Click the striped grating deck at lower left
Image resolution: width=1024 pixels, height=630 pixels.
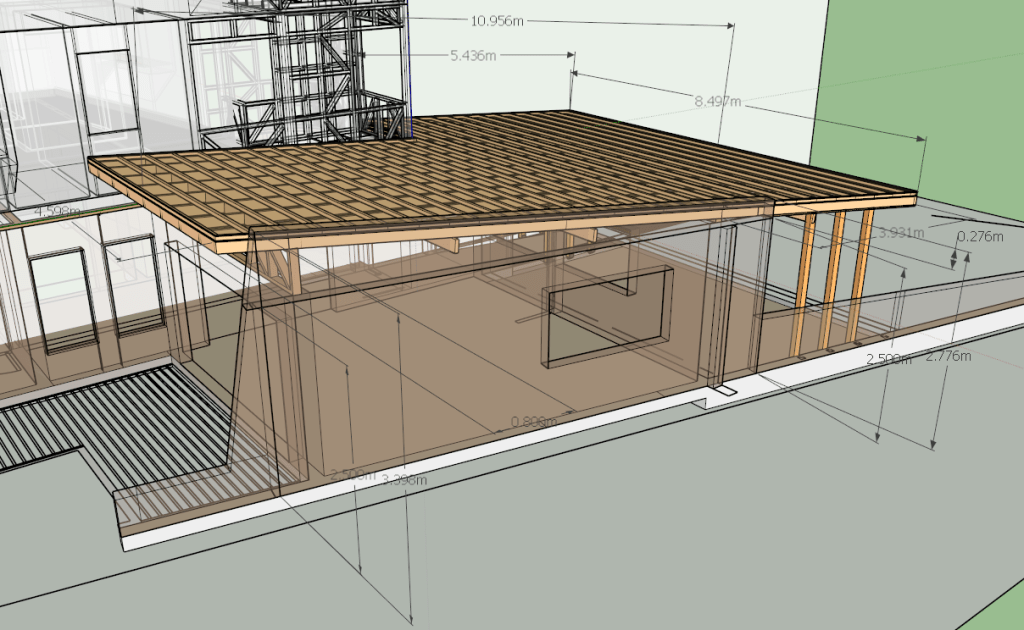[90, 415]
